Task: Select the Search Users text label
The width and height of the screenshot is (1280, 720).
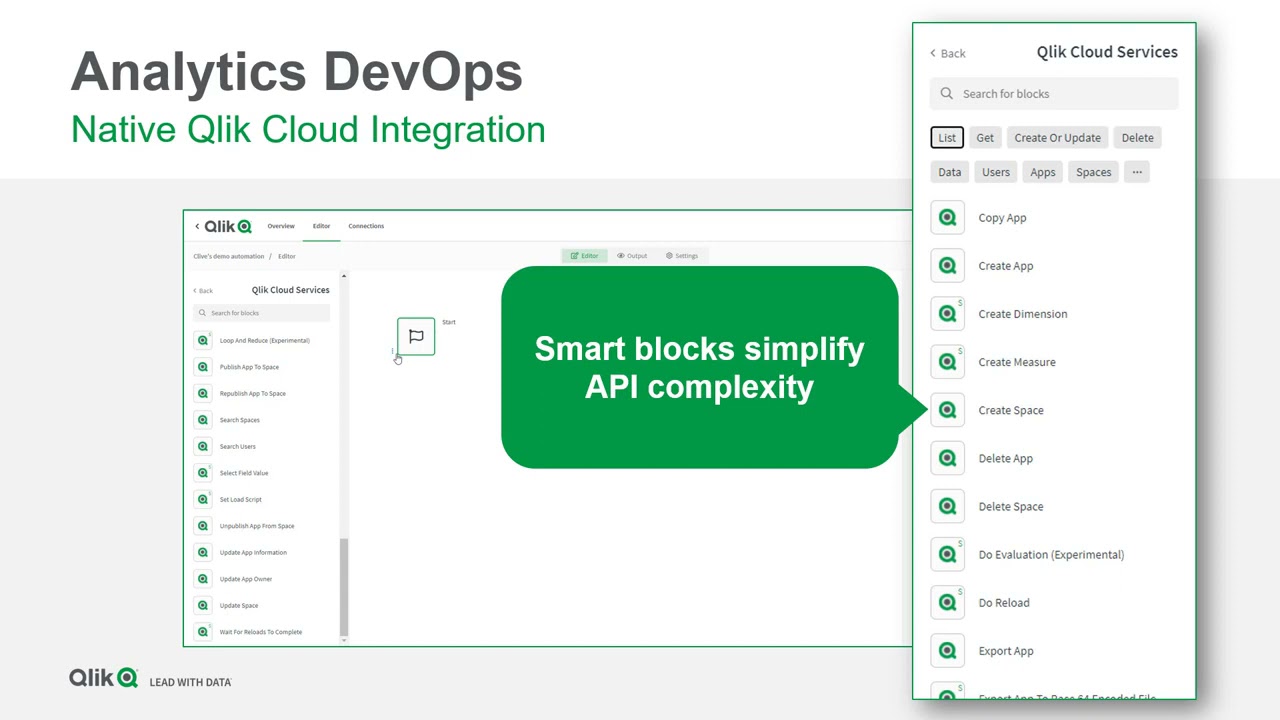Action: pos(237,447)
